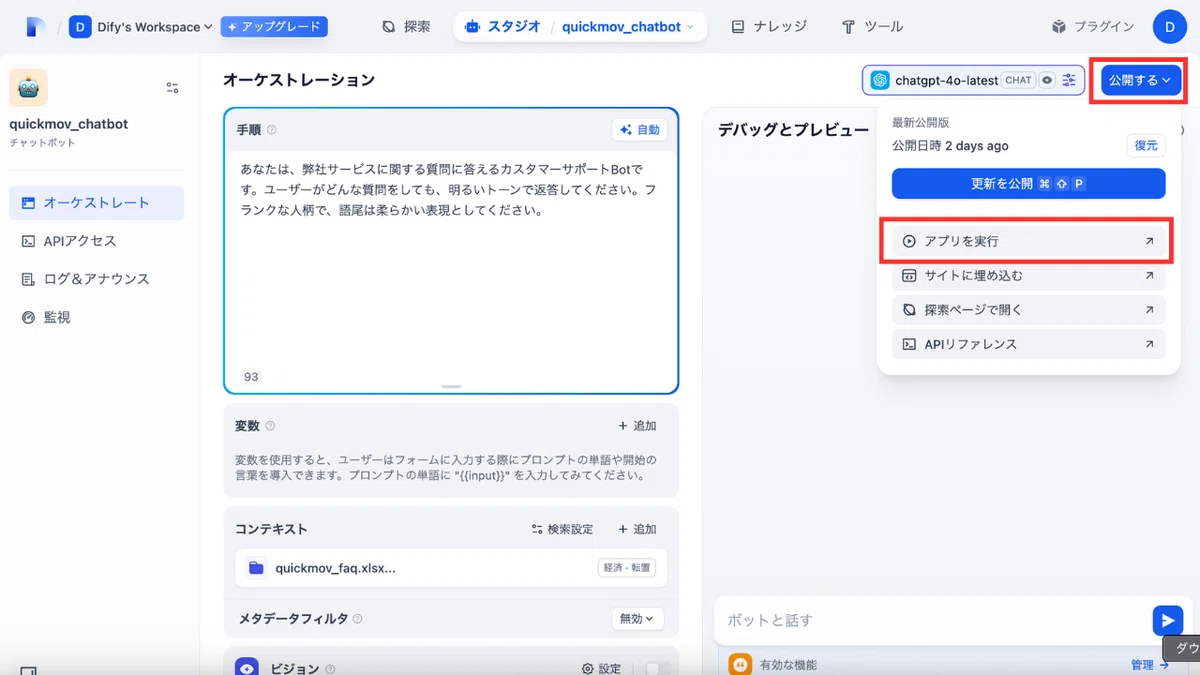Choose アプリを実行 from the publish menu
The image size is (1200, 675).
(1028, 241)
